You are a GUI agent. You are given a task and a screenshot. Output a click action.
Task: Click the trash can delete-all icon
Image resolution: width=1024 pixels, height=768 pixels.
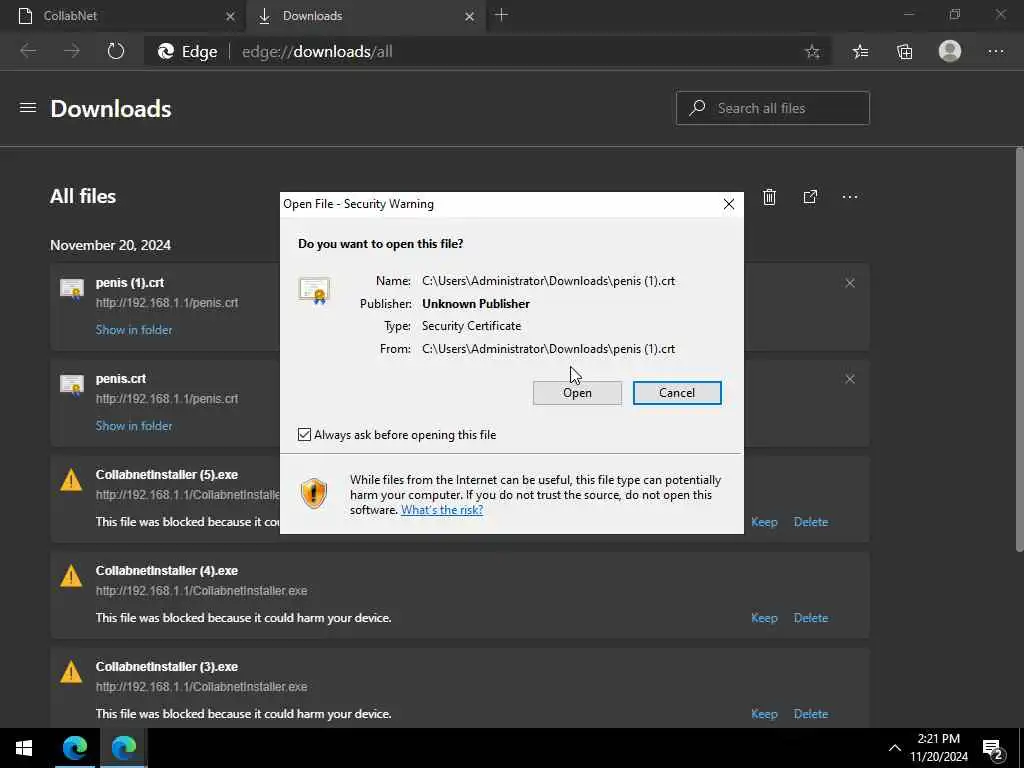click(x=769, y=197)
